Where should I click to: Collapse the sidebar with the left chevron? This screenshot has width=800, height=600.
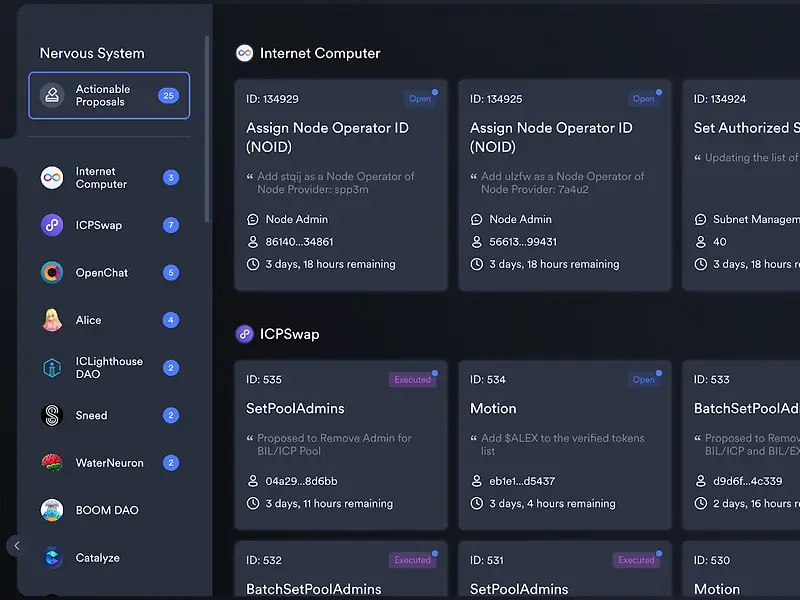16,545
